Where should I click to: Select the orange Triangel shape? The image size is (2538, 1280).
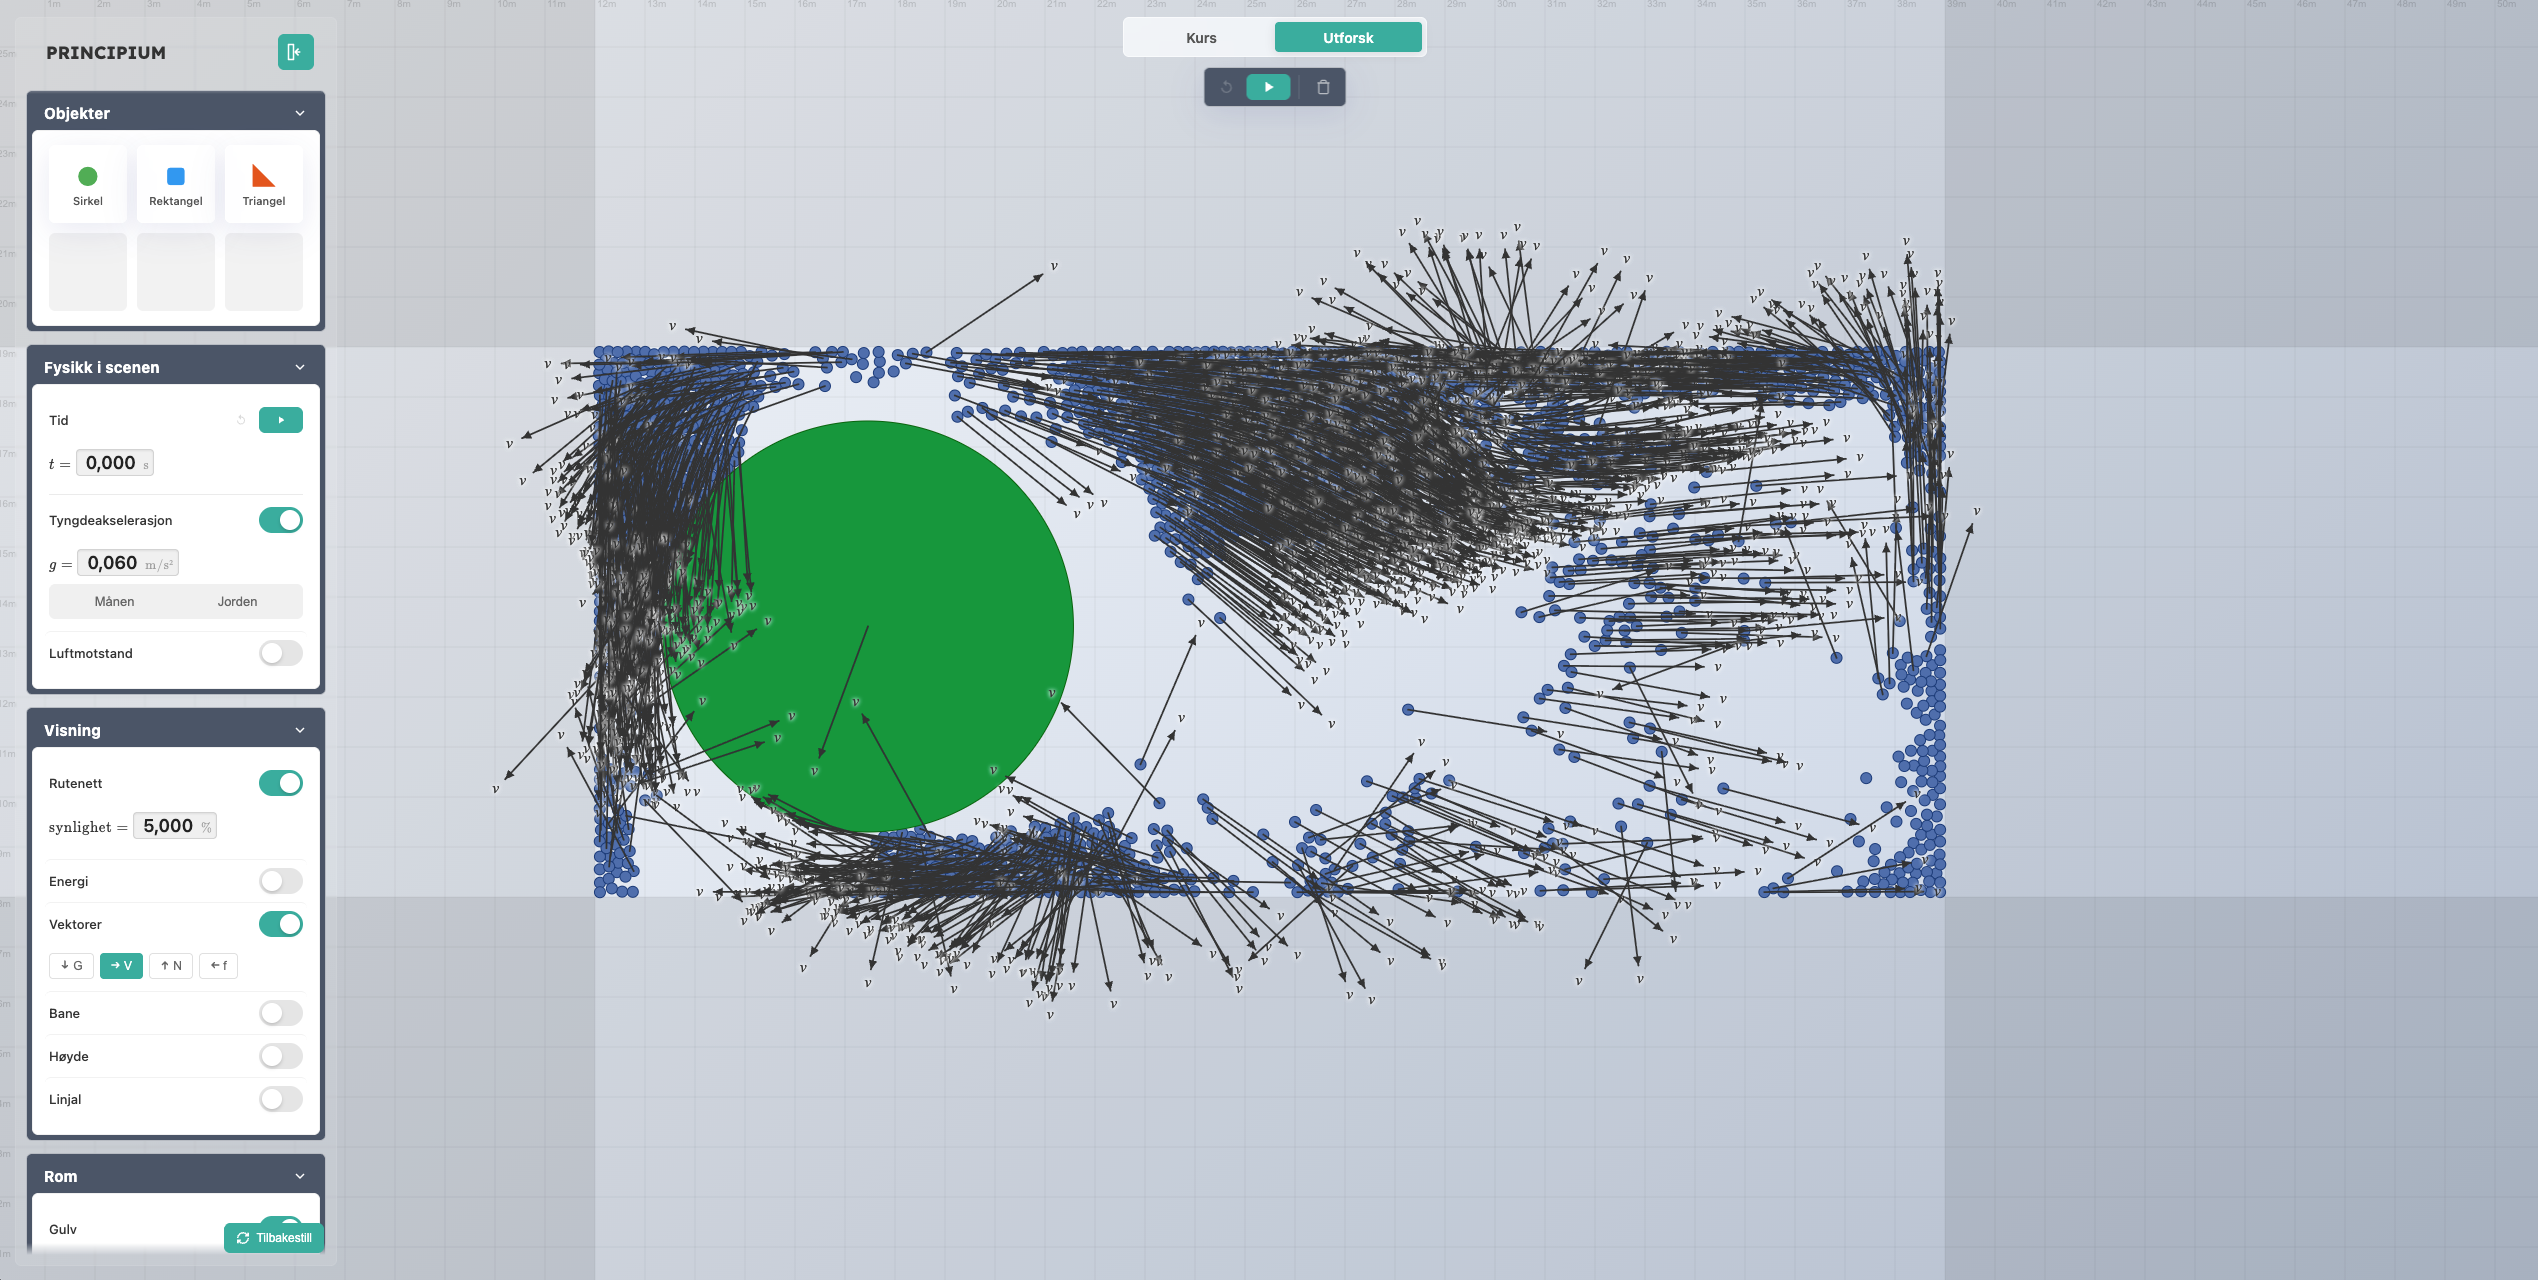[x=264, y=184]
